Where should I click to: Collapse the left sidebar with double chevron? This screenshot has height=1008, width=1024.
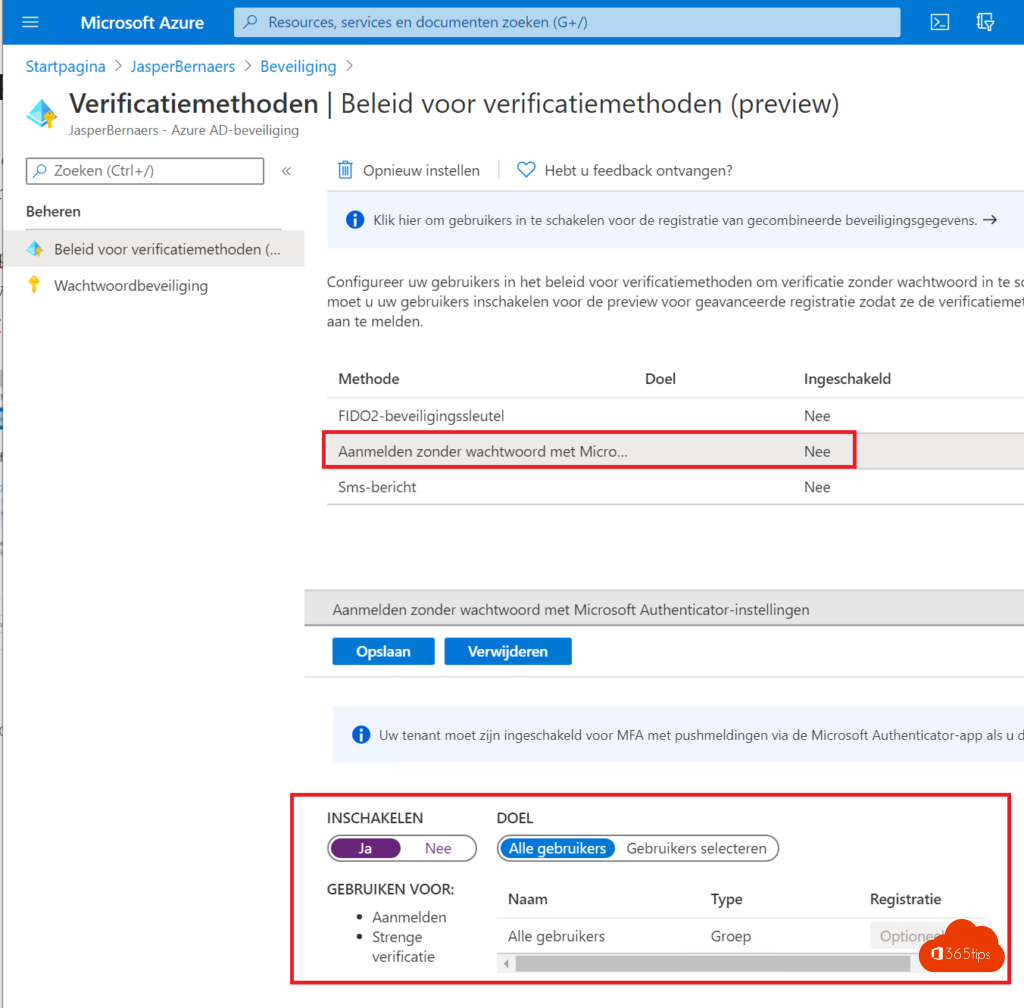click(x=286, y=171)
